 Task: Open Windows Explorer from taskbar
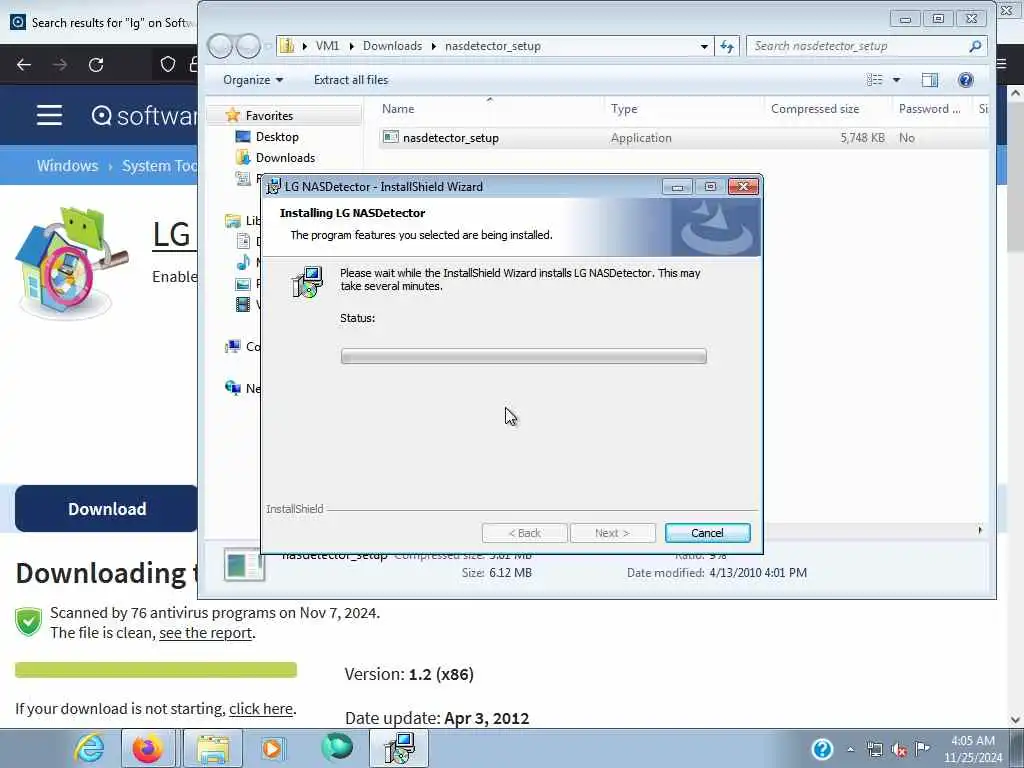[213, 748]
